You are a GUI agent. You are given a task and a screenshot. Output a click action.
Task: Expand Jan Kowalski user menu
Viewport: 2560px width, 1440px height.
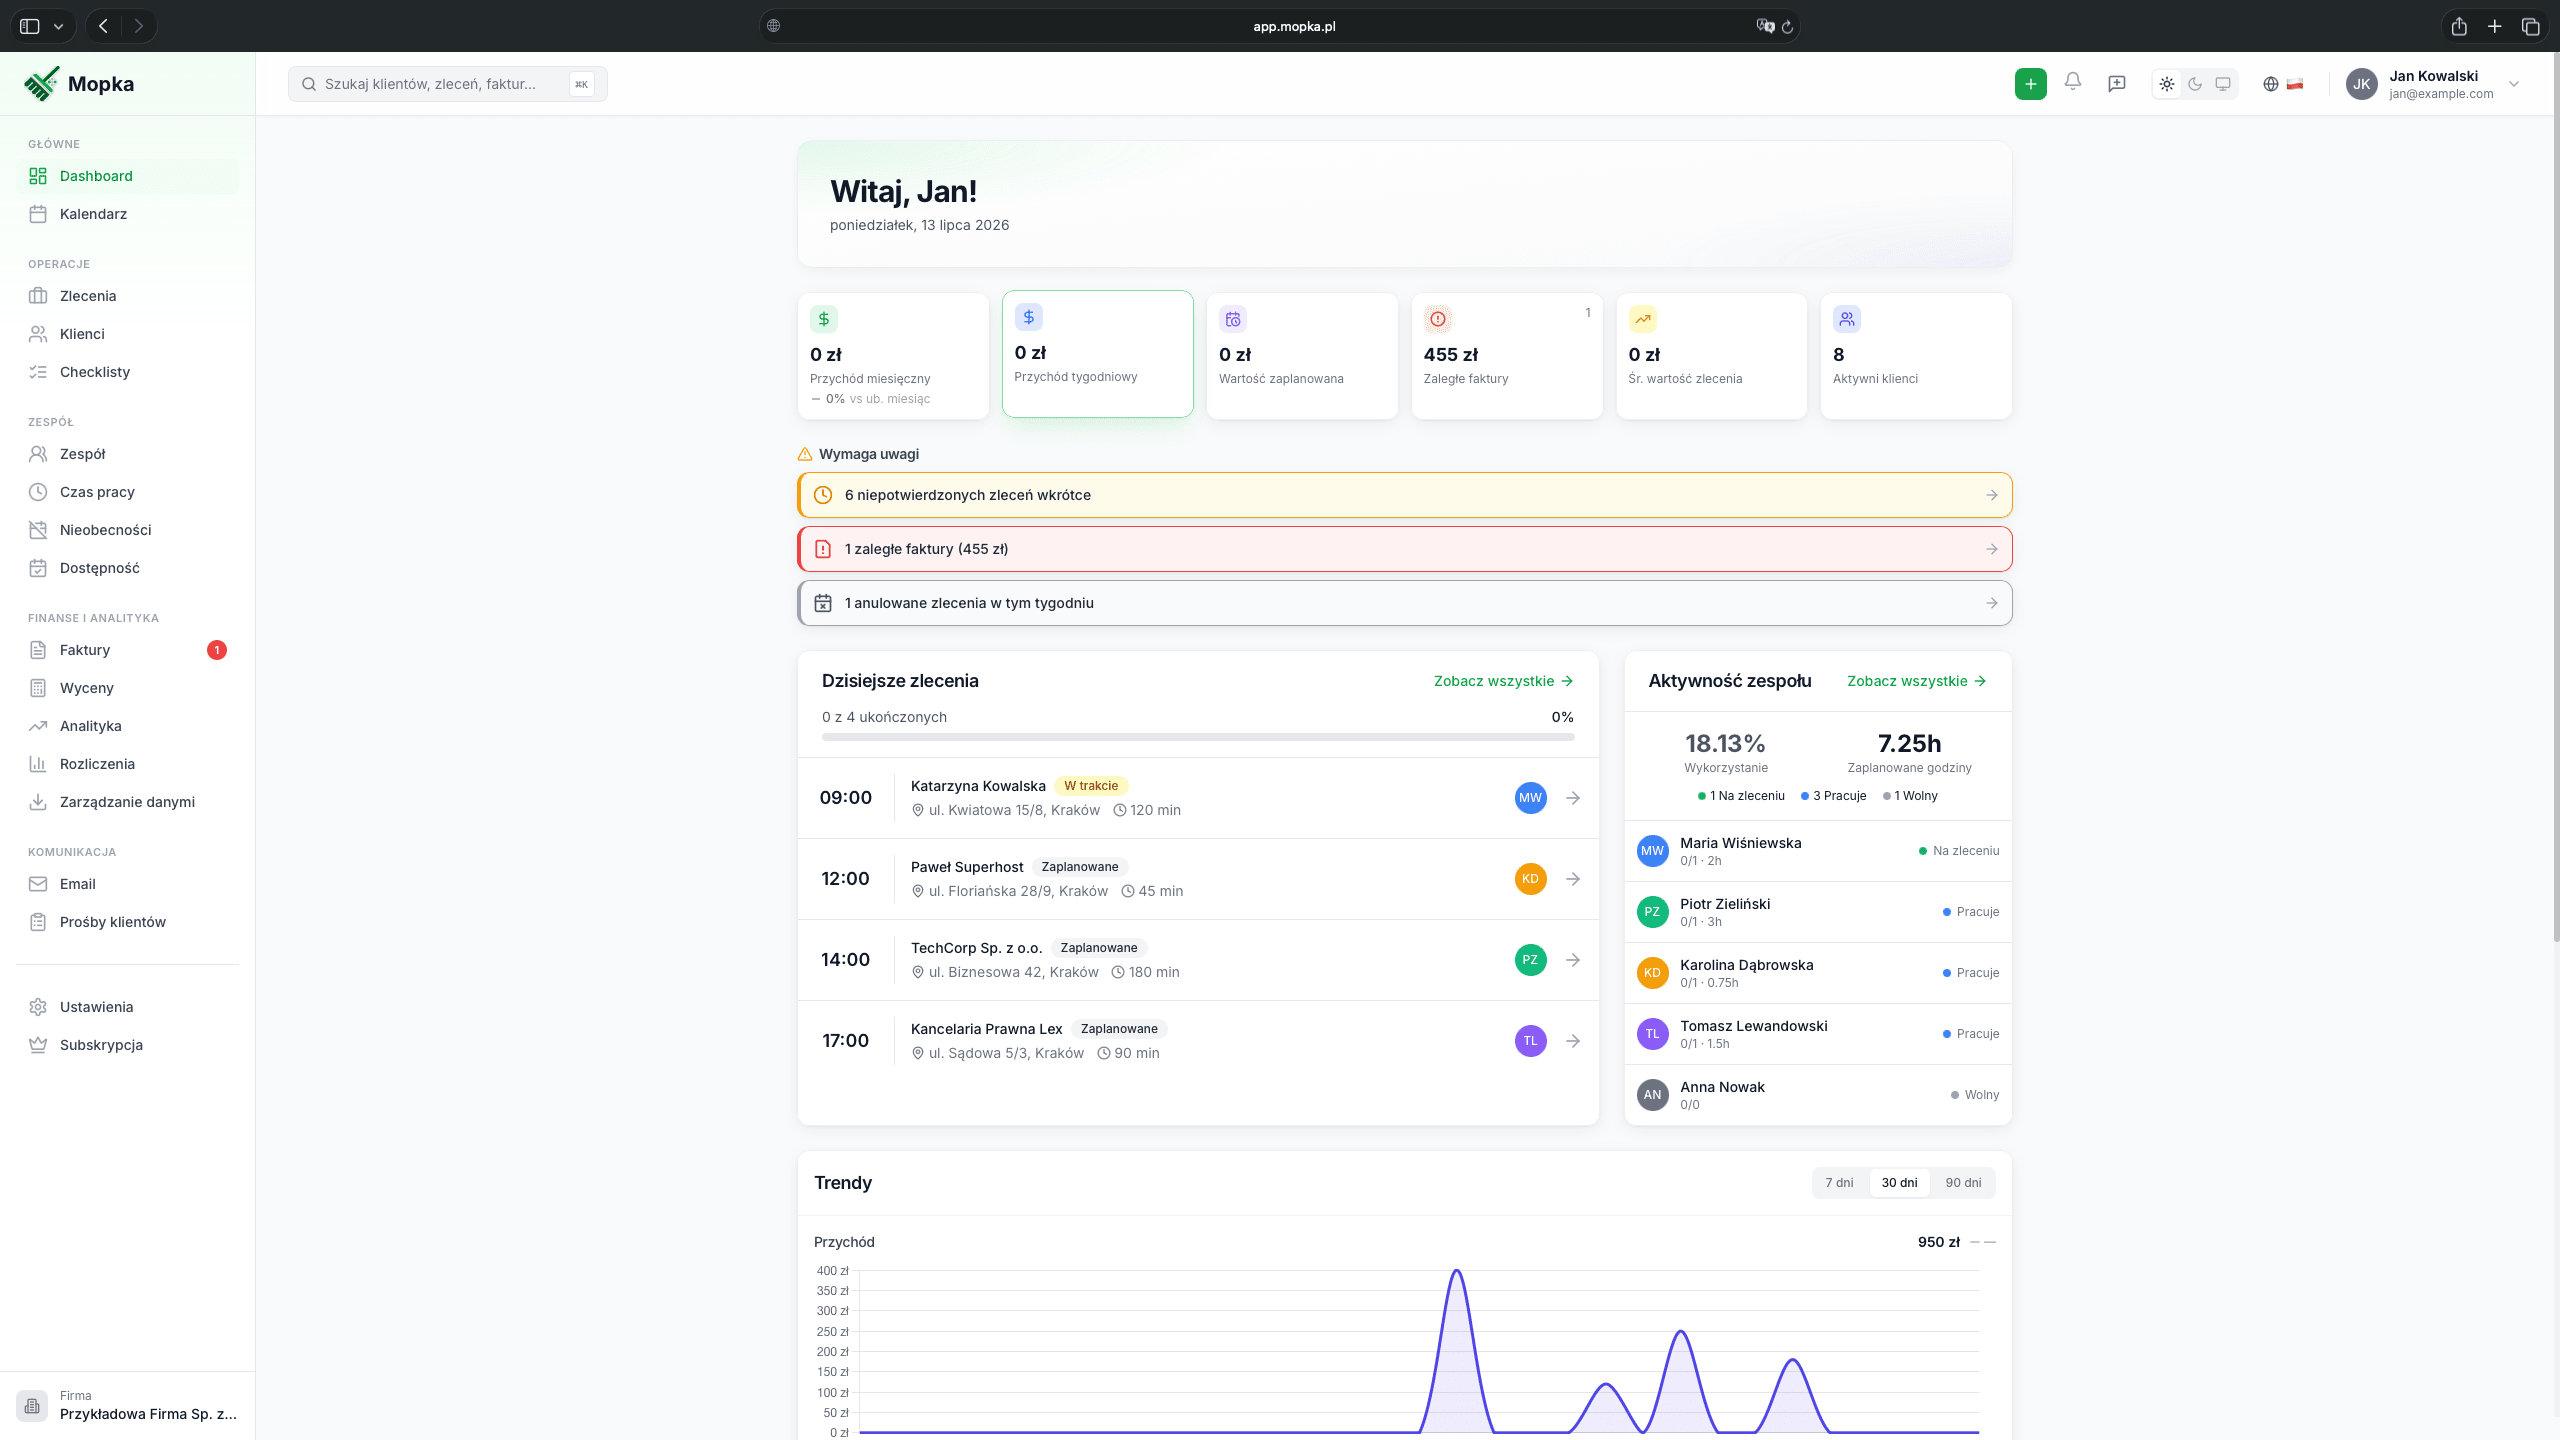[x=2433, y=84]
